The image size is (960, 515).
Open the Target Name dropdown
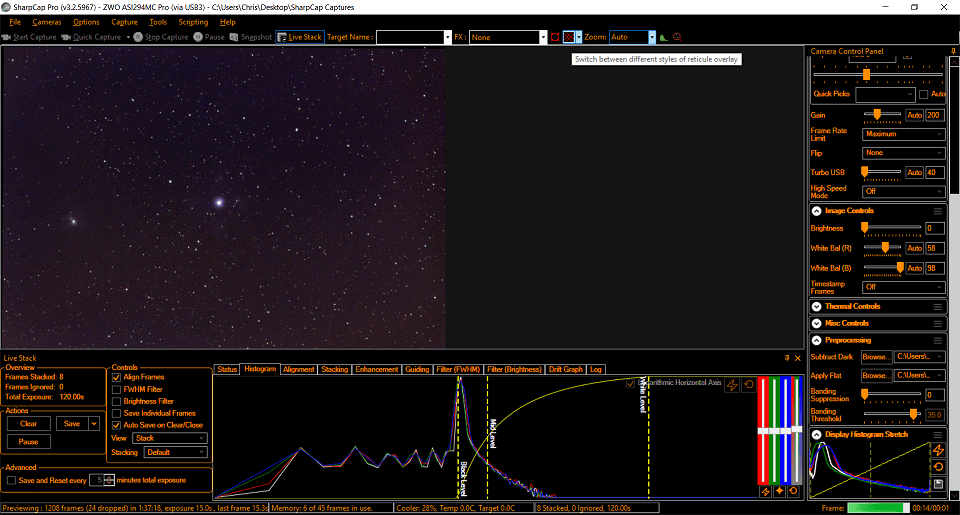pos(447,37)
